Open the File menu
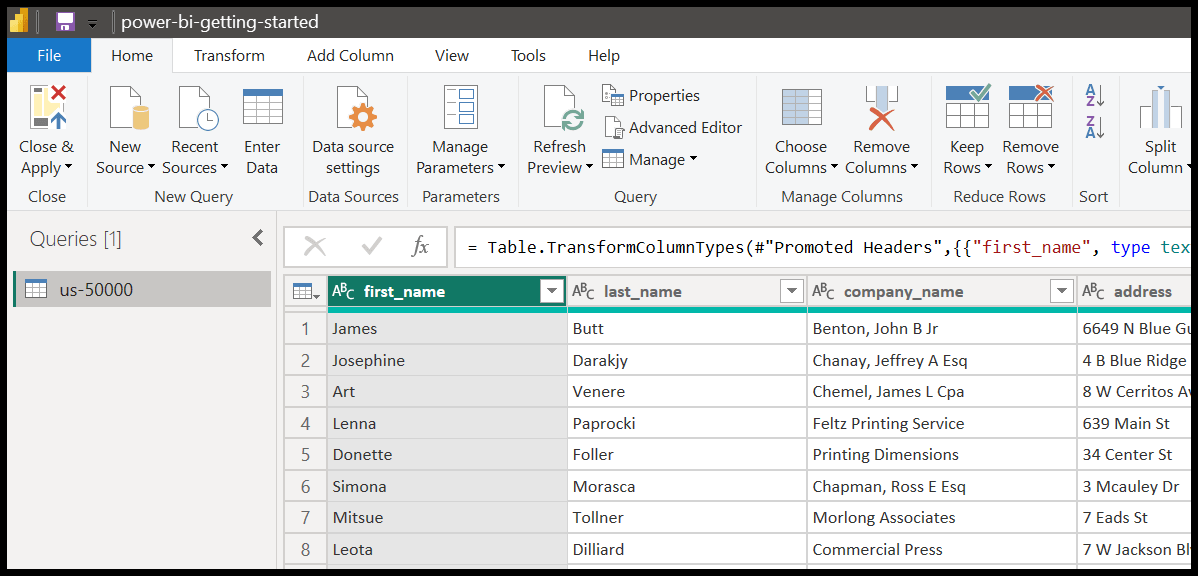 (49, 56)
